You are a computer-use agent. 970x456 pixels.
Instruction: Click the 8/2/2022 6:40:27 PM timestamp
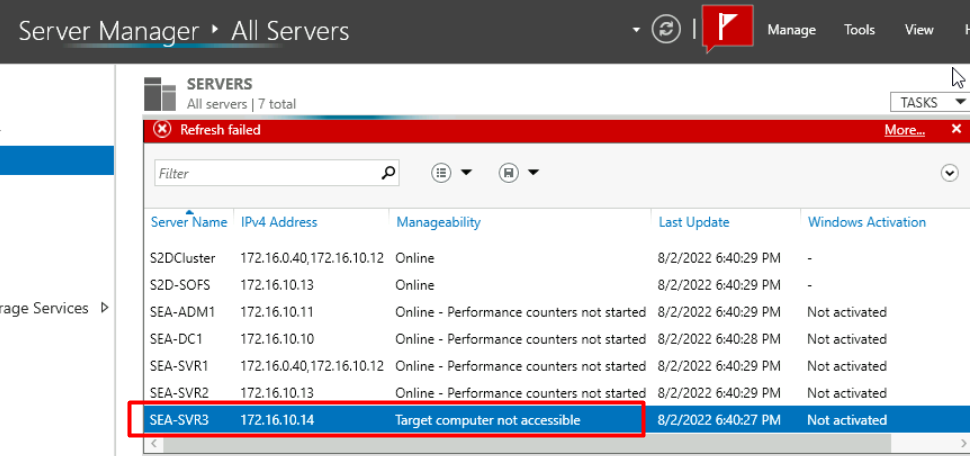click(x=719, y=420)
